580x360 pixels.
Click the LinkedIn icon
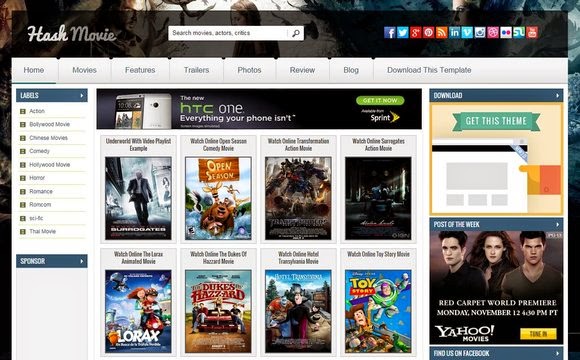[454, 33]
